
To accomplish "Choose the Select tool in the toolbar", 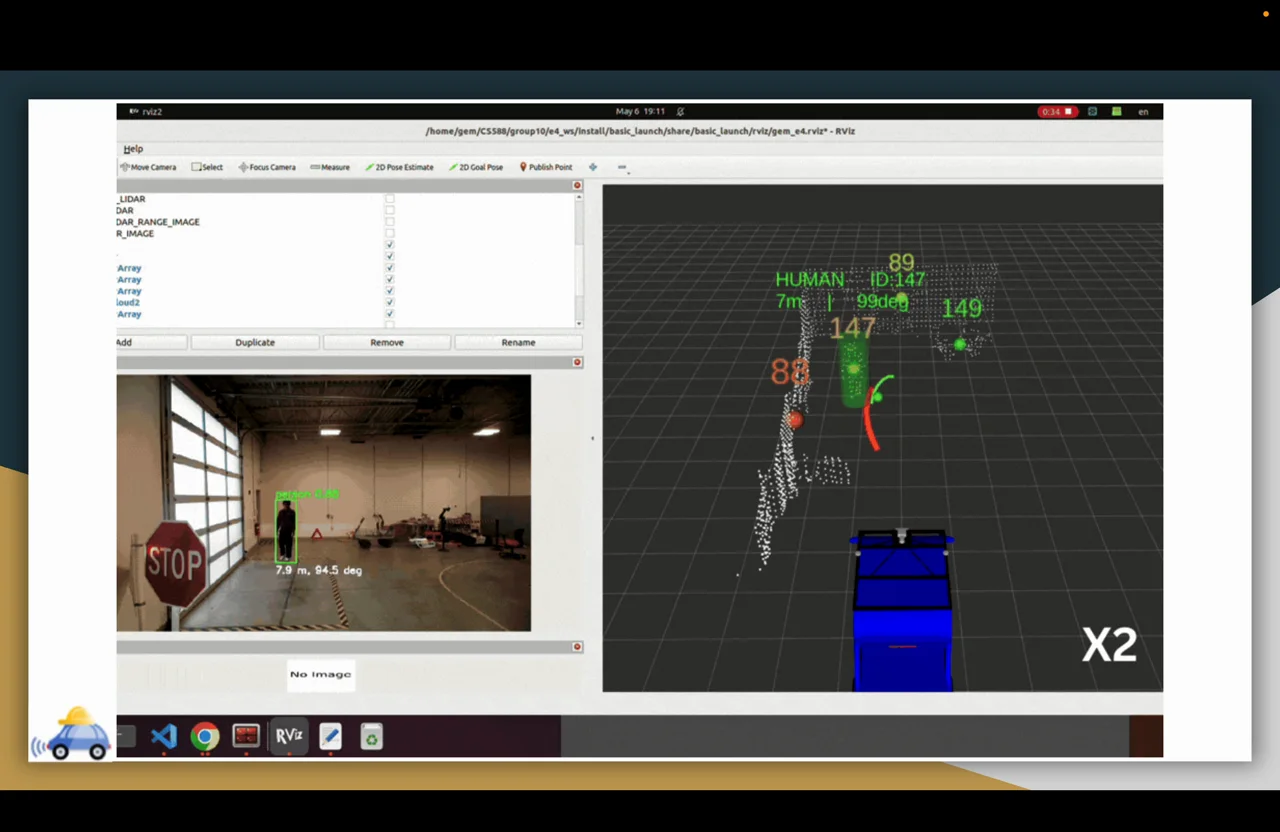I will click(x=207, y=167).
